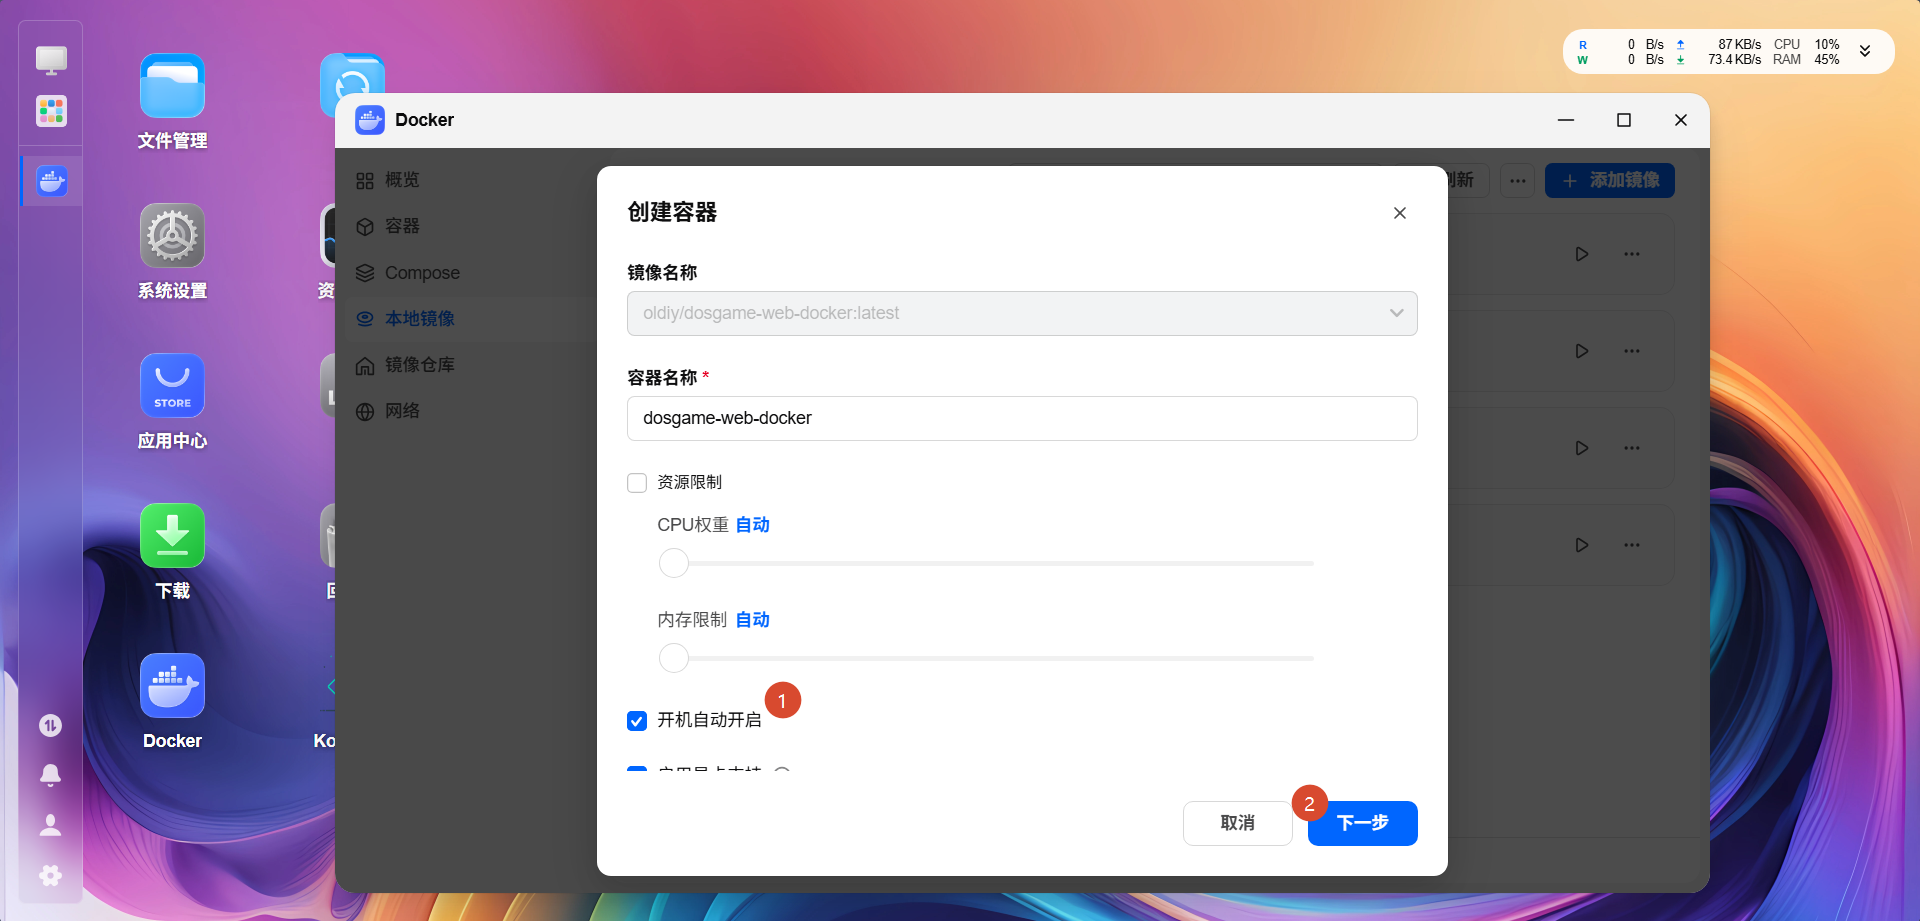
Task: Open first image row more menu
Action: click(1632, 254)
